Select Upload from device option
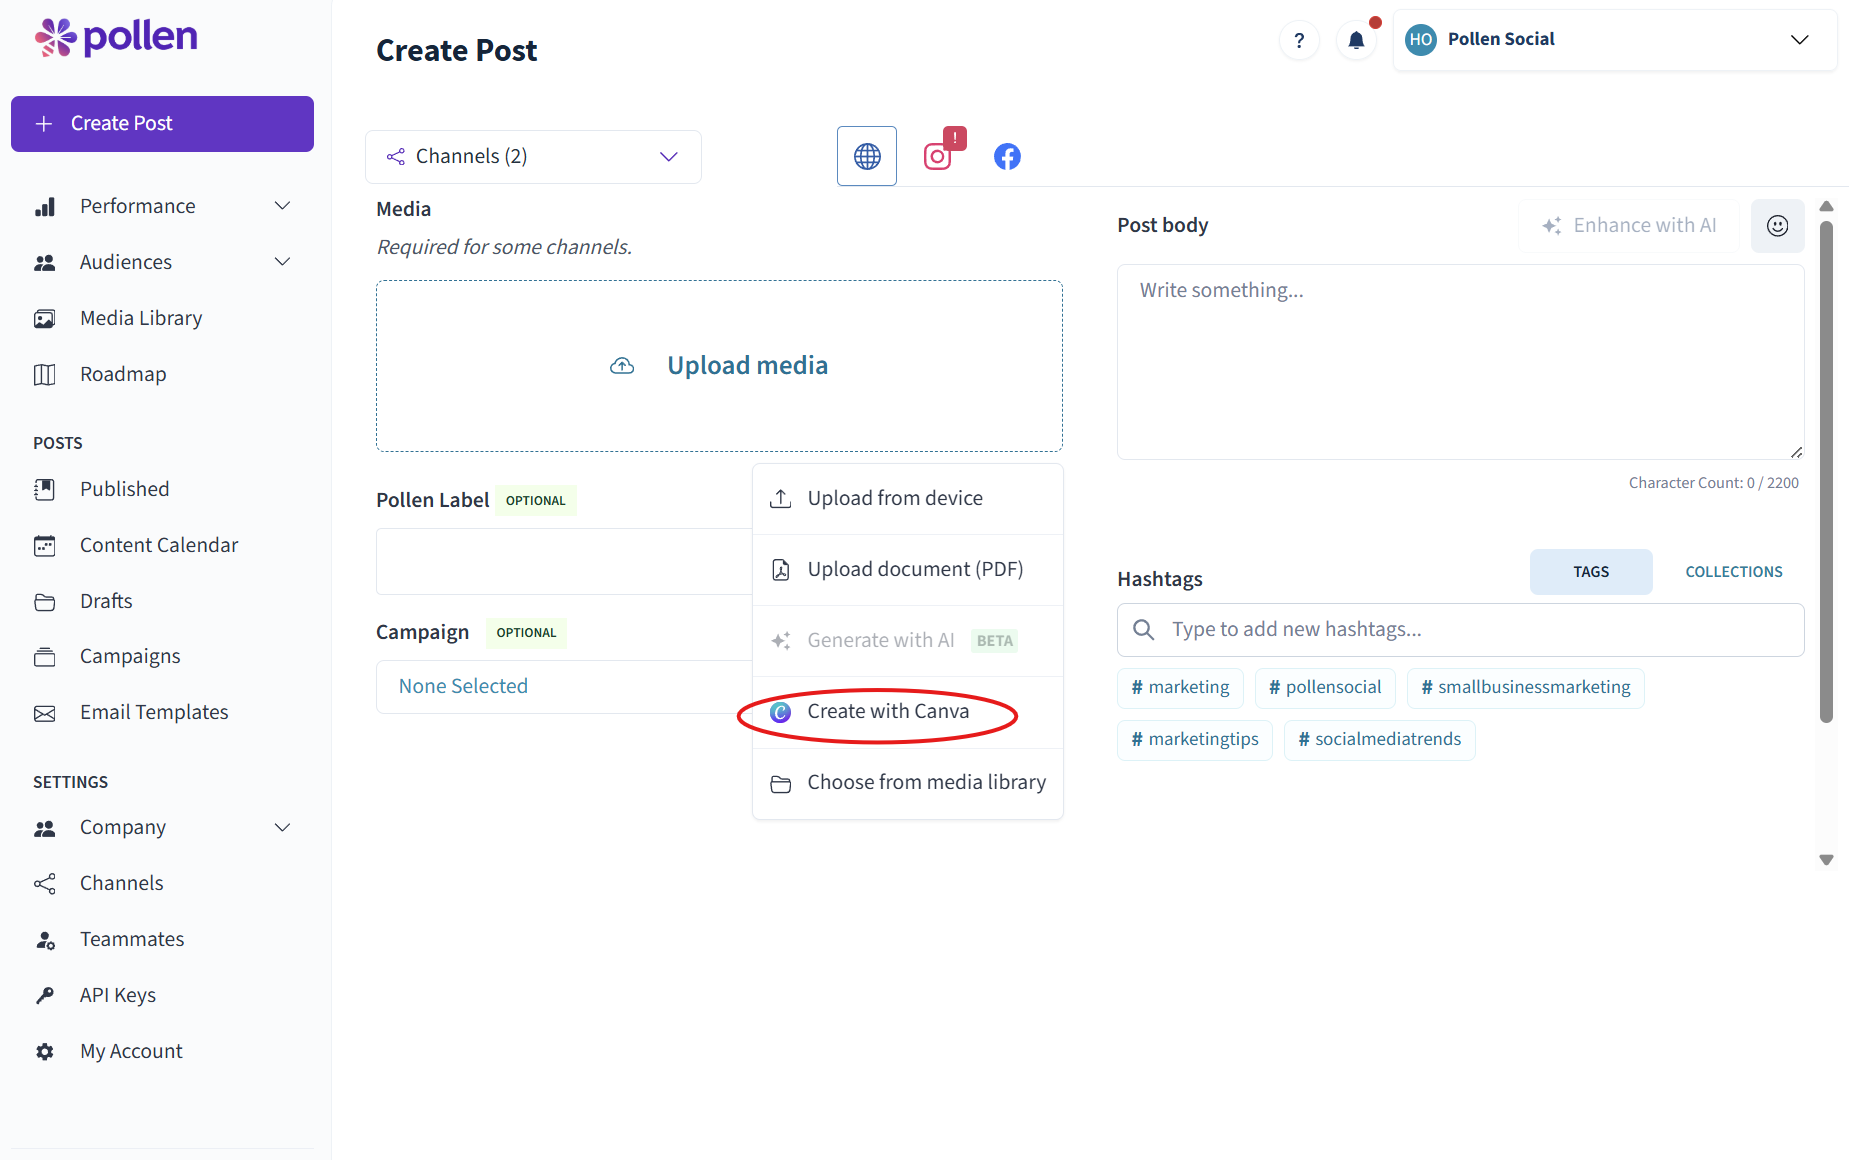This screenshot has width=1857, height=1160. (895, 499)
